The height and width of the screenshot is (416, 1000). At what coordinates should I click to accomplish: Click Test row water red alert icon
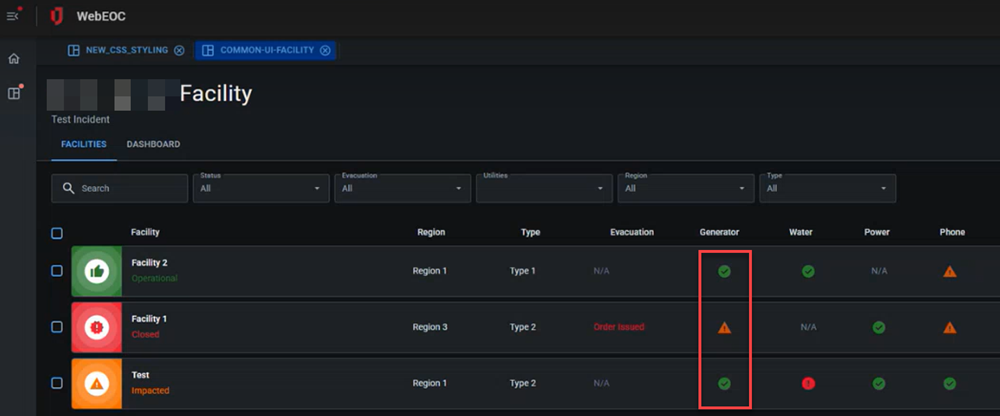click(x=808, y=383)
